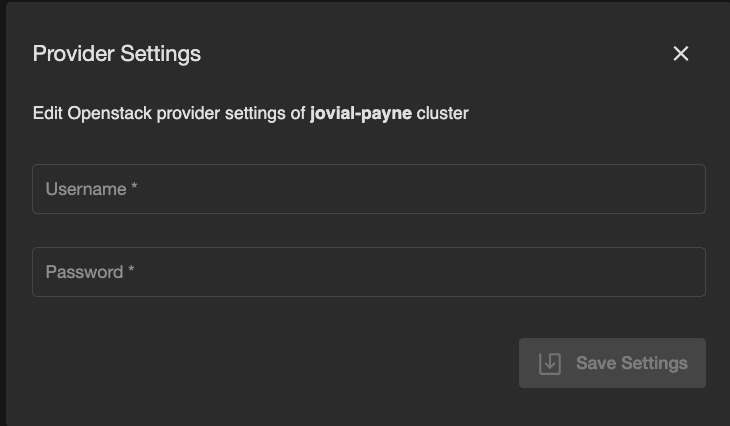This screenshot has width=730, height=426.
Task: Close the Provider Settings dialog
Action: (x=681, y=54)
